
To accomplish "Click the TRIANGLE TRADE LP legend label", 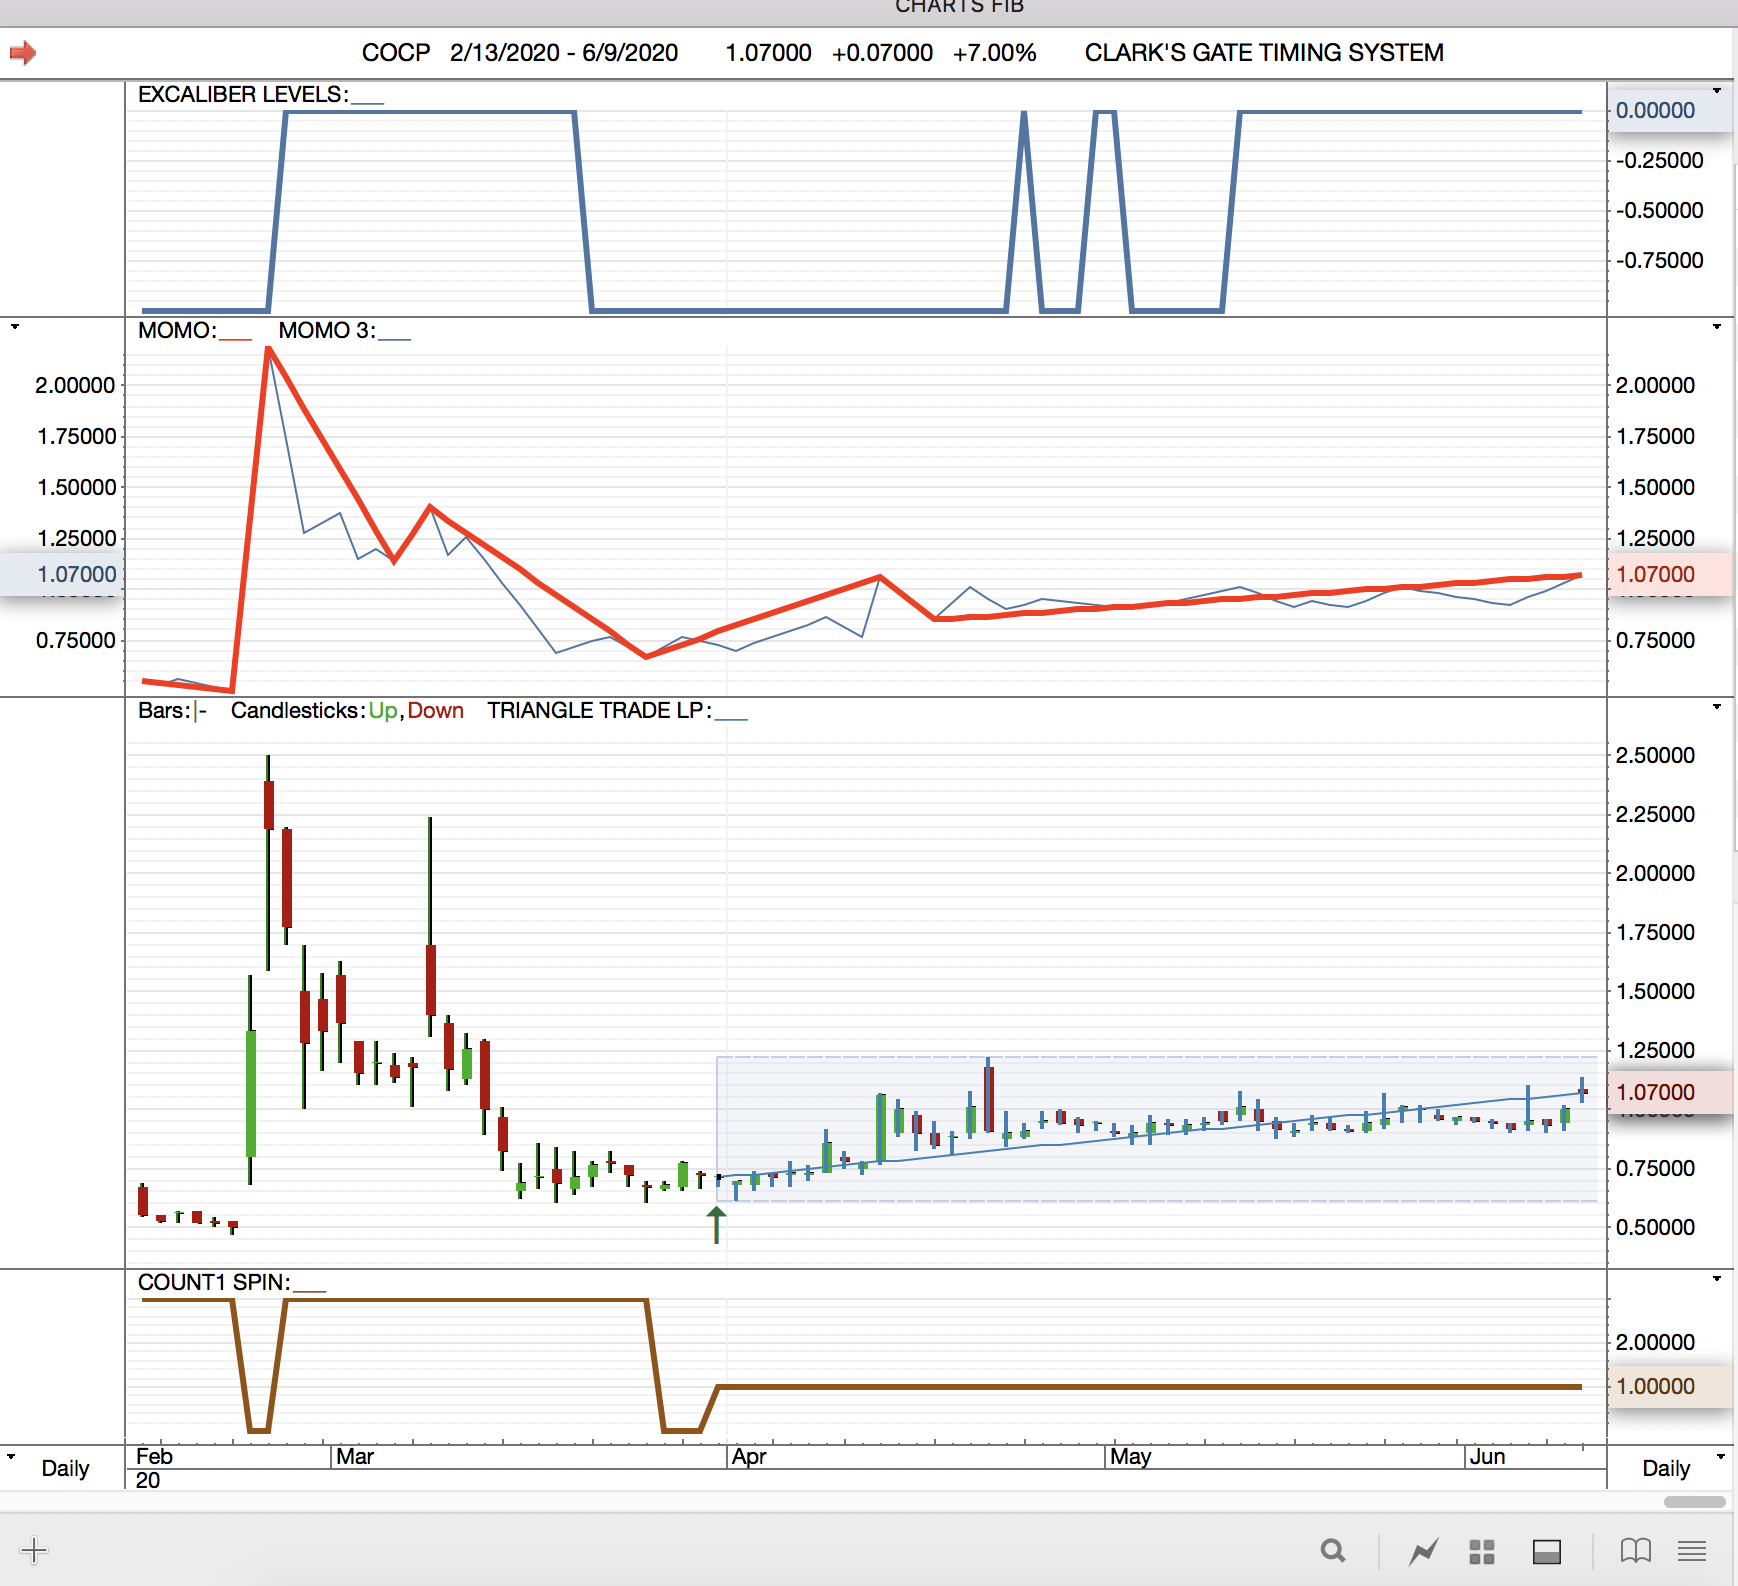I will pyautogui.click(x=599, y=711).
